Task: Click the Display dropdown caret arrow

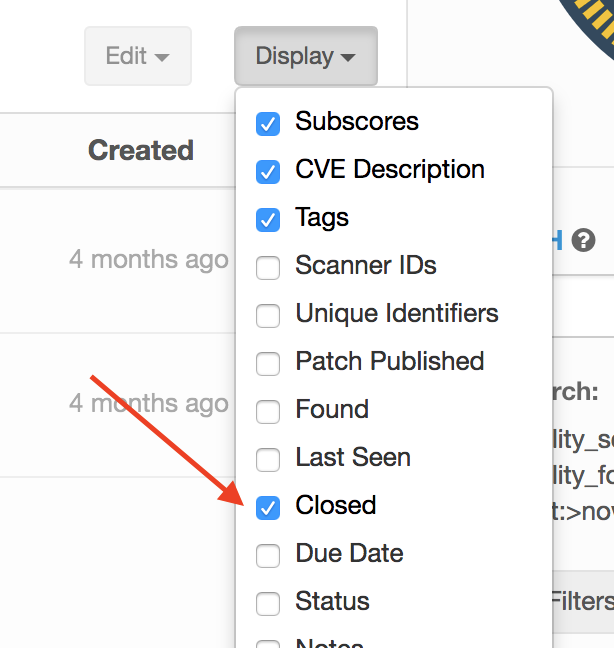Action: point(348,58)
